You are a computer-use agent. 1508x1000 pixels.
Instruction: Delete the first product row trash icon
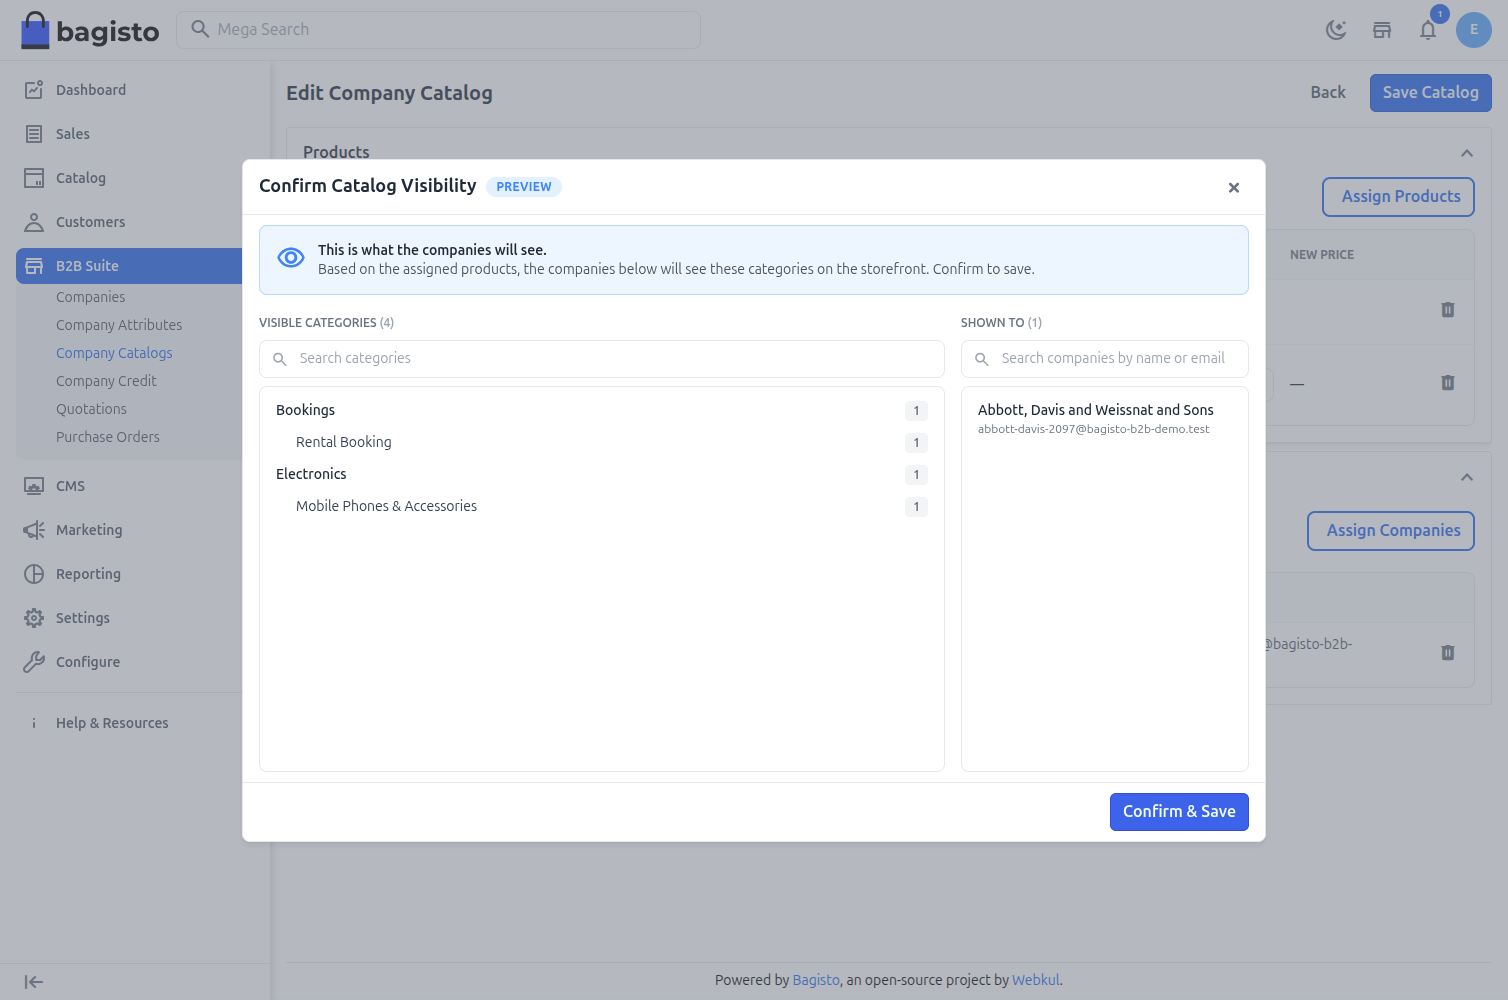click(x=1448, y=310)
